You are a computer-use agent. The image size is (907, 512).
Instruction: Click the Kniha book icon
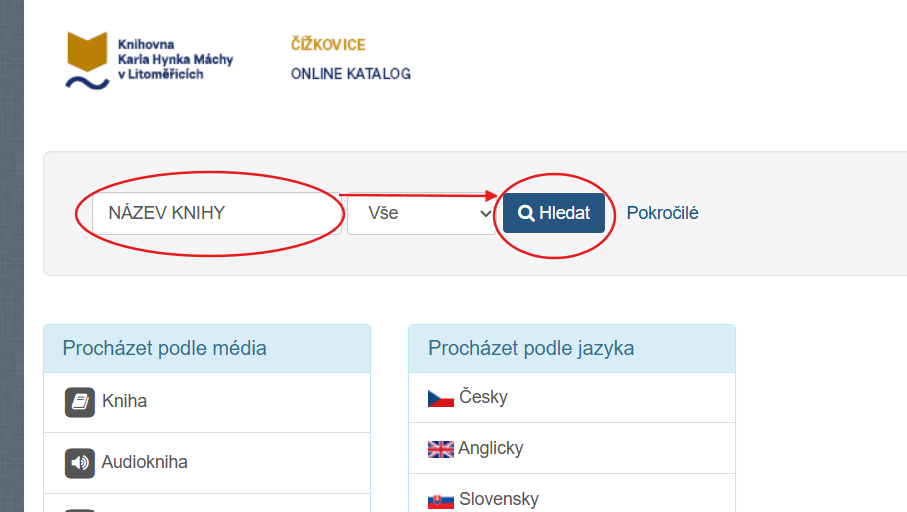click(x=80, y=402)
